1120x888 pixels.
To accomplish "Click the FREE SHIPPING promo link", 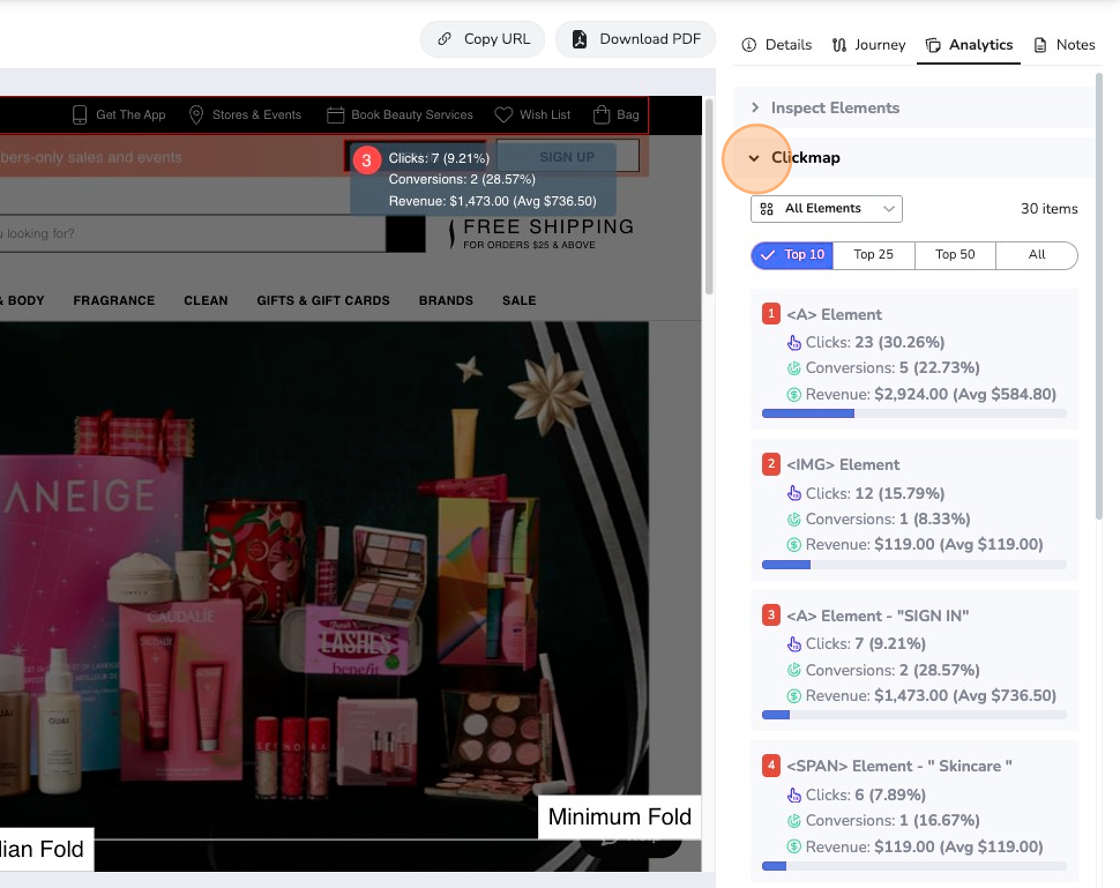I will [541, 234].
